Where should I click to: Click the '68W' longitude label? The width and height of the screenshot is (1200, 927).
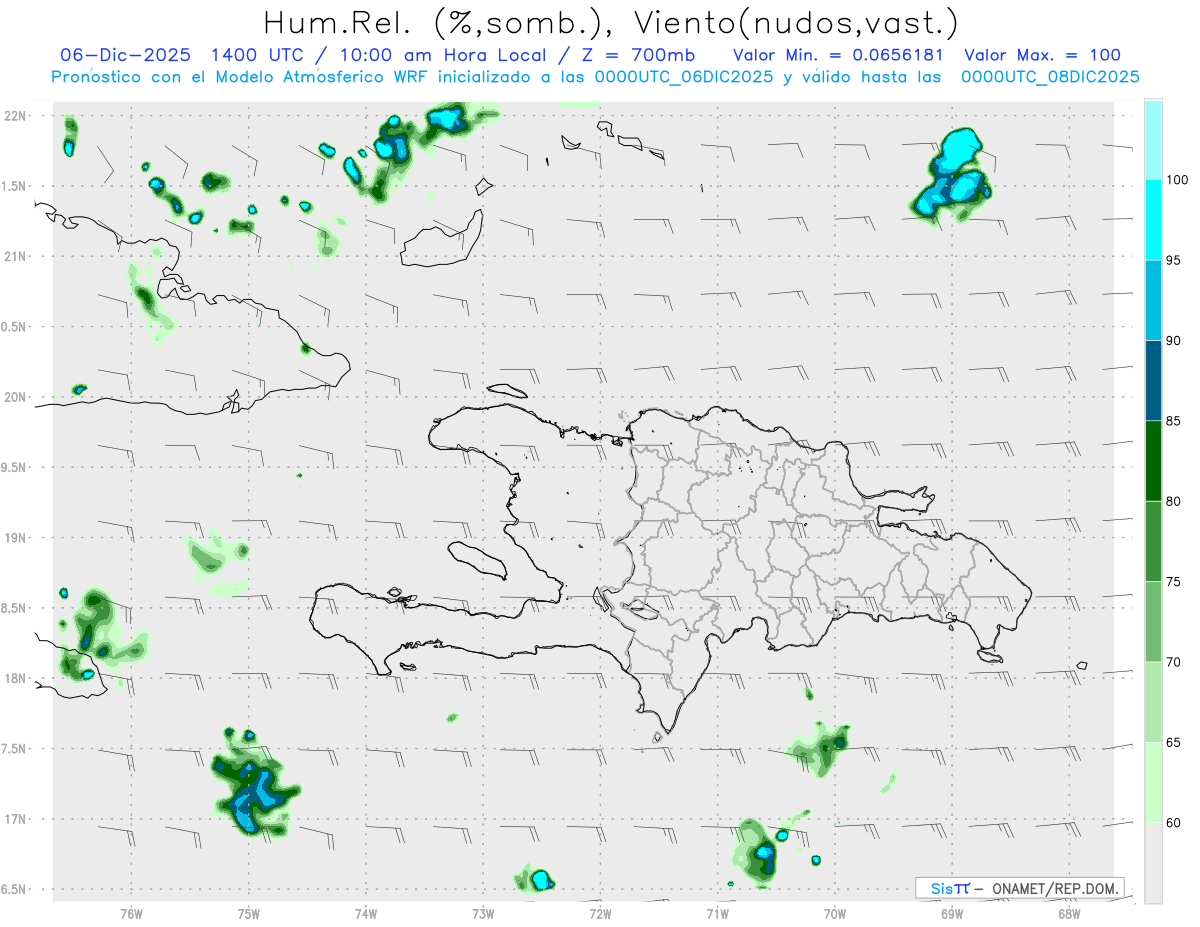[x=1069, y=913]
